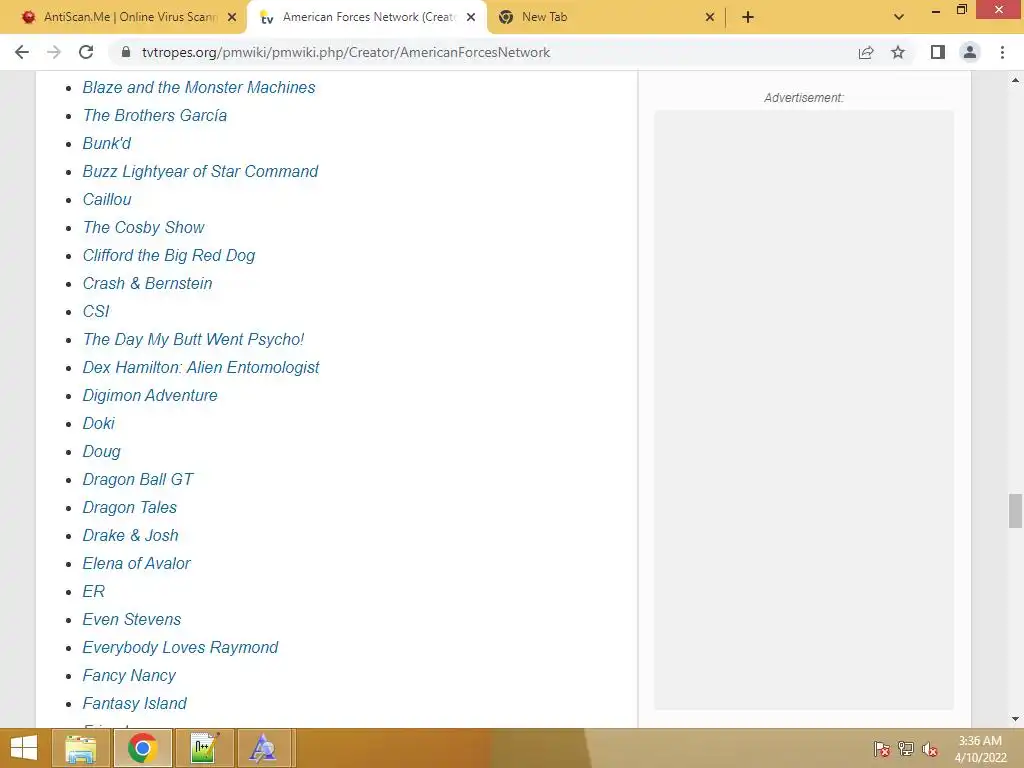Image resolution: width=1024 pixels, height=768 pixels.
Task: Open Dragon Tales link
Action: click(129, 508)
